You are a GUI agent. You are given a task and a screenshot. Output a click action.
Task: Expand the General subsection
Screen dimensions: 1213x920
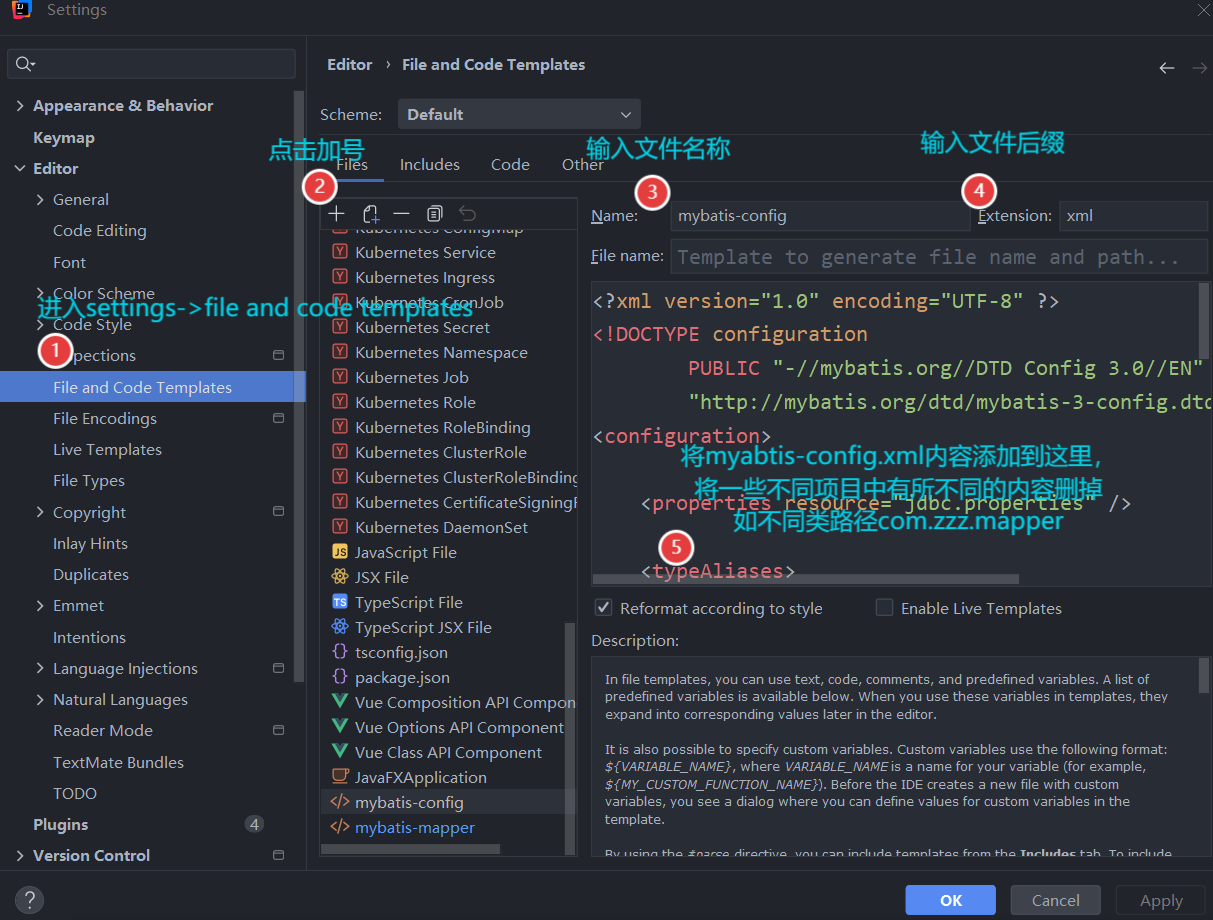[x=40, y=199]
